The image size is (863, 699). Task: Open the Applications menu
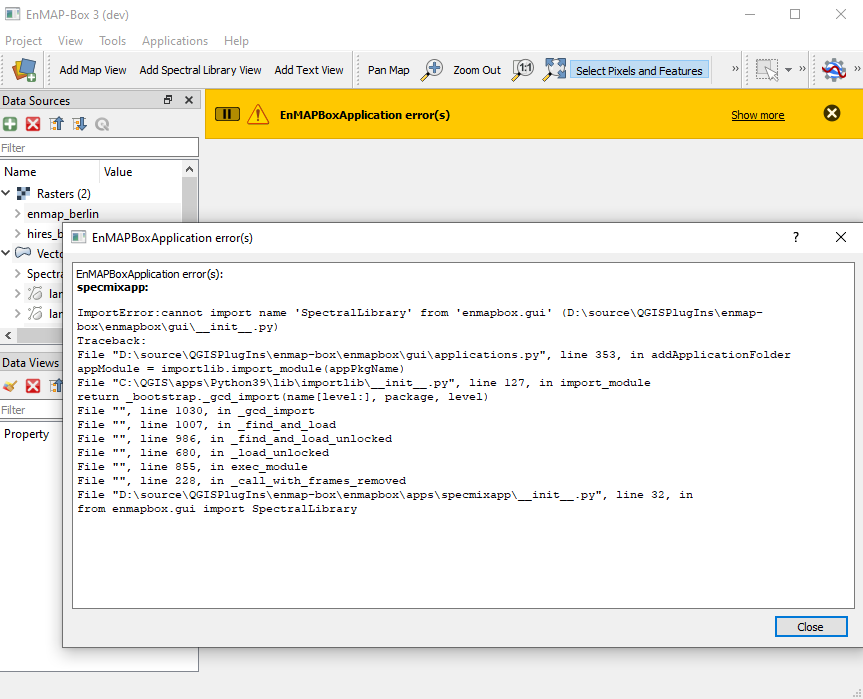(175, 41)
